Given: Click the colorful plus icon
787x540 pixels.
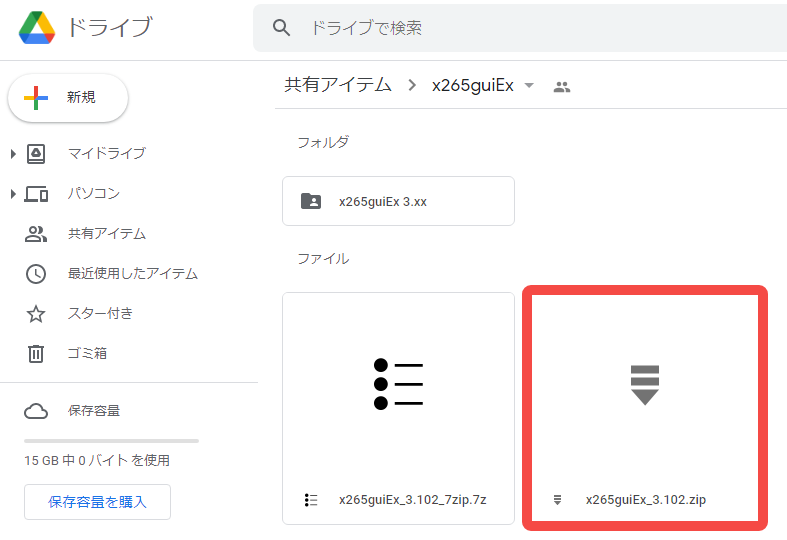Looking at the screenshot, I should click(36, 98).
